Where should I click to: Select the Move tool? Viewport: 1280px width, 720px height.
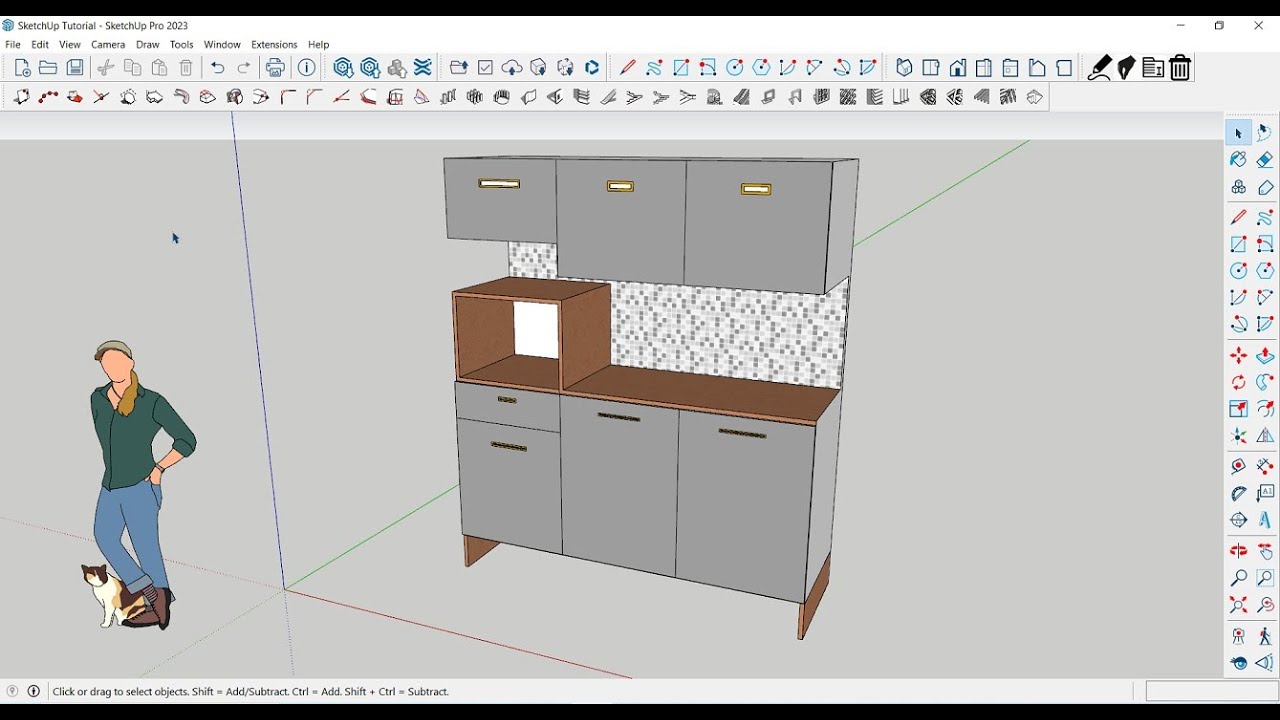click(x=1238, y=356)
